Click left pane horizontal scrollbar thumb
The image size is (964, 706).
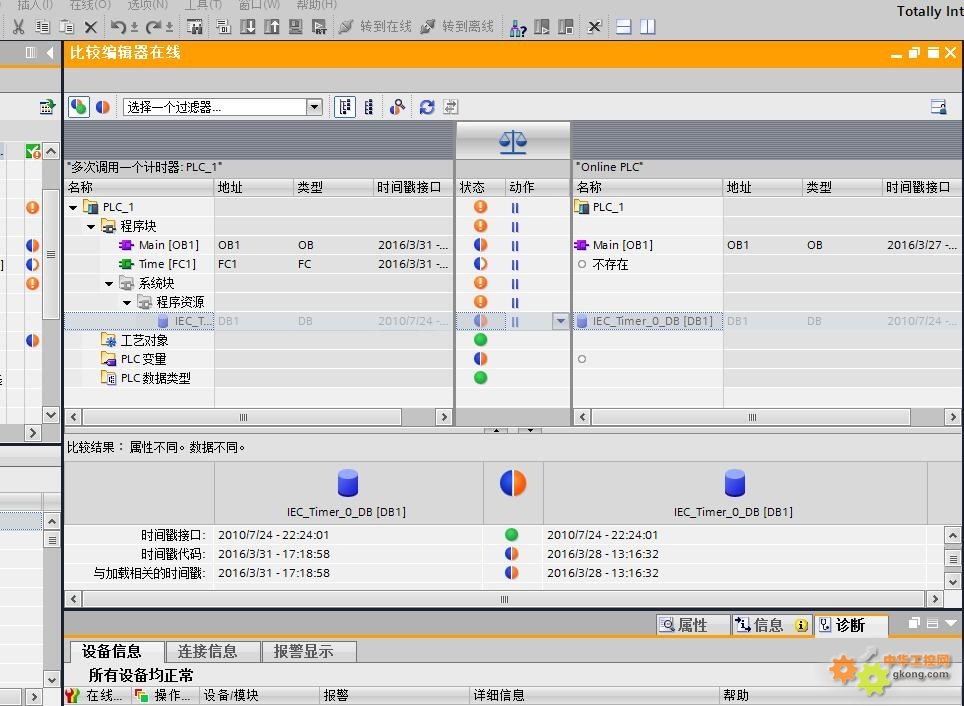click(243, 418)
